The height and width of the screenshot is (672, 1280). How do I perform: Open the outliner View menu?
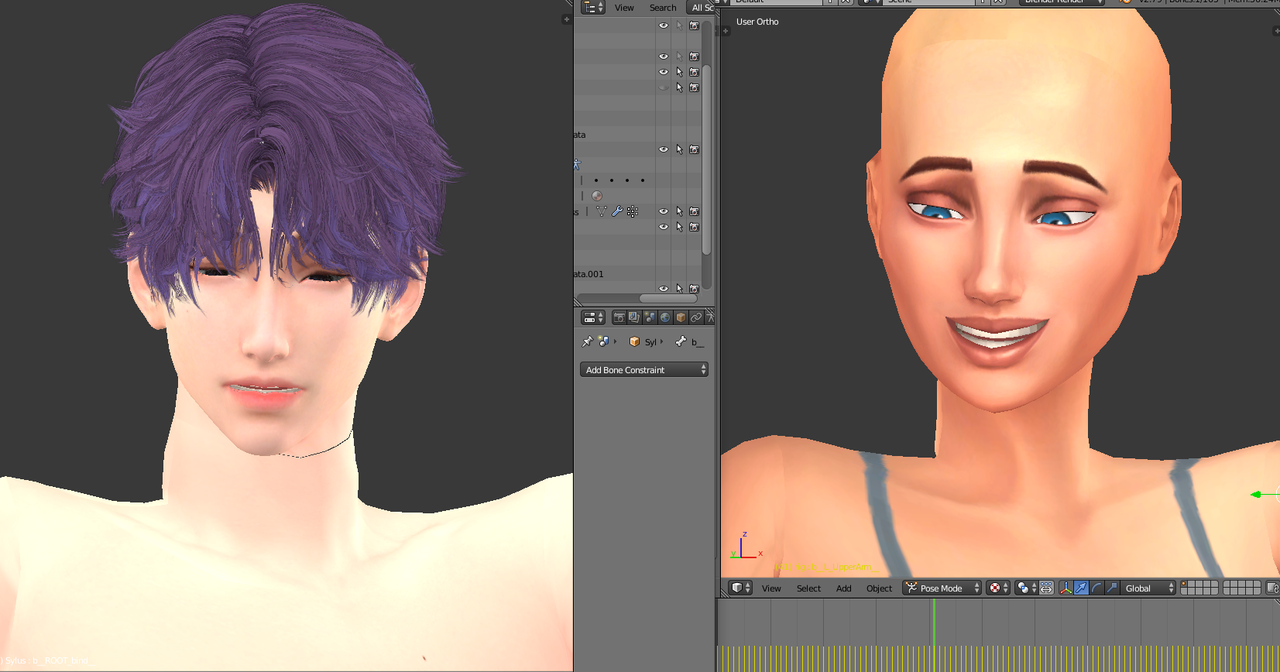pos(624,7)
